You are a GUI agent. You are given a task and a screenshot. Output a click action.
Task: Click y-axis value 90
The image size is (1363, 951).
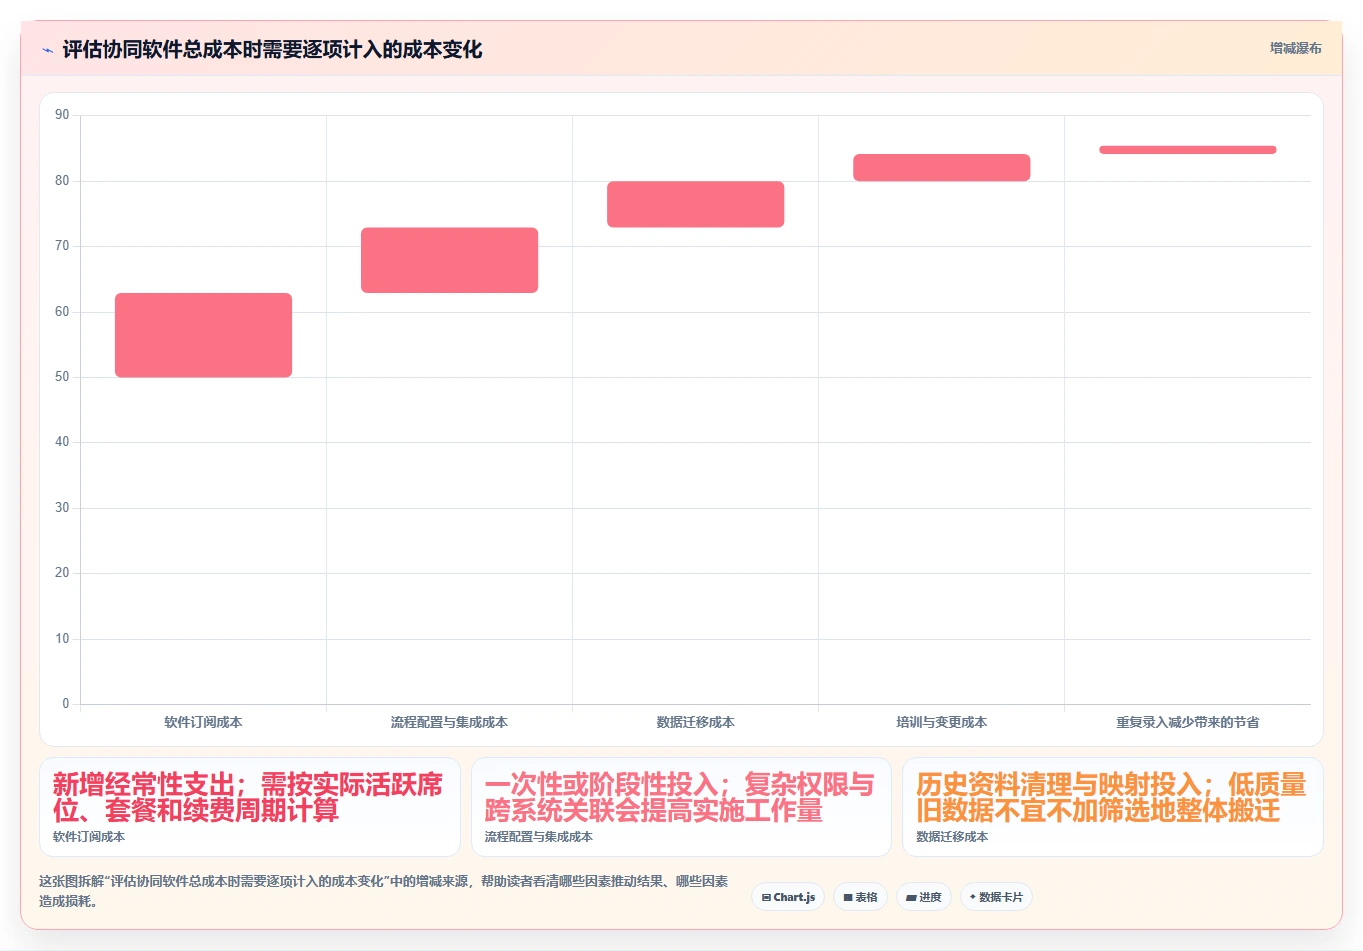point(62,115)
